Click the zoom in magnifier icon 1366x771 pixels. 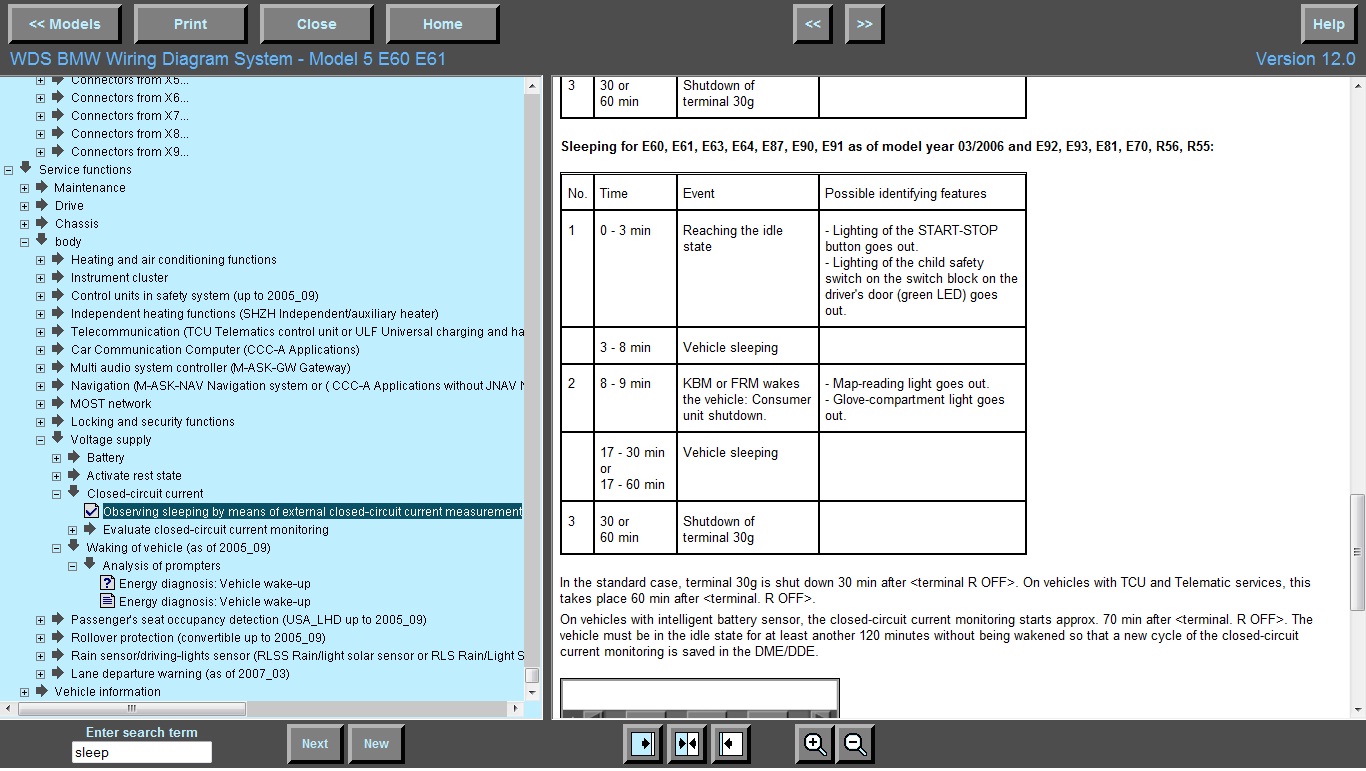click(x=815, y=743)
